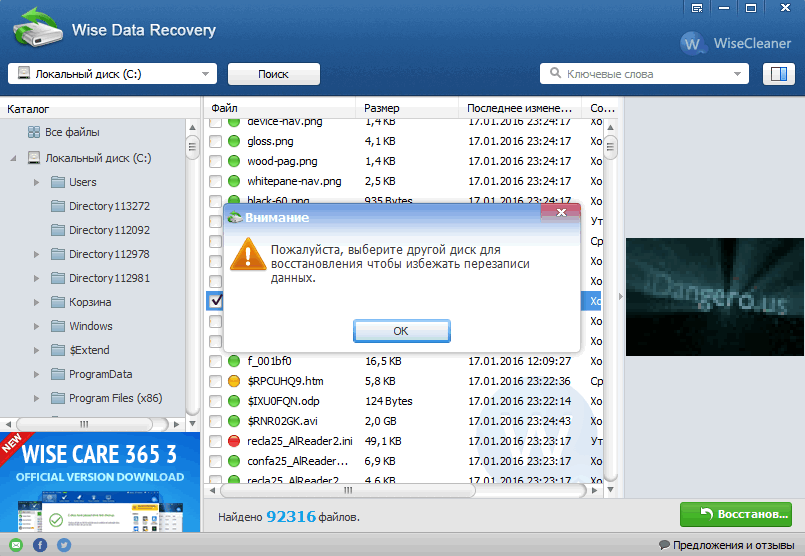Click the Поиск scan button
The height and width of the screenshot is (556, 805).
[273, 74]
